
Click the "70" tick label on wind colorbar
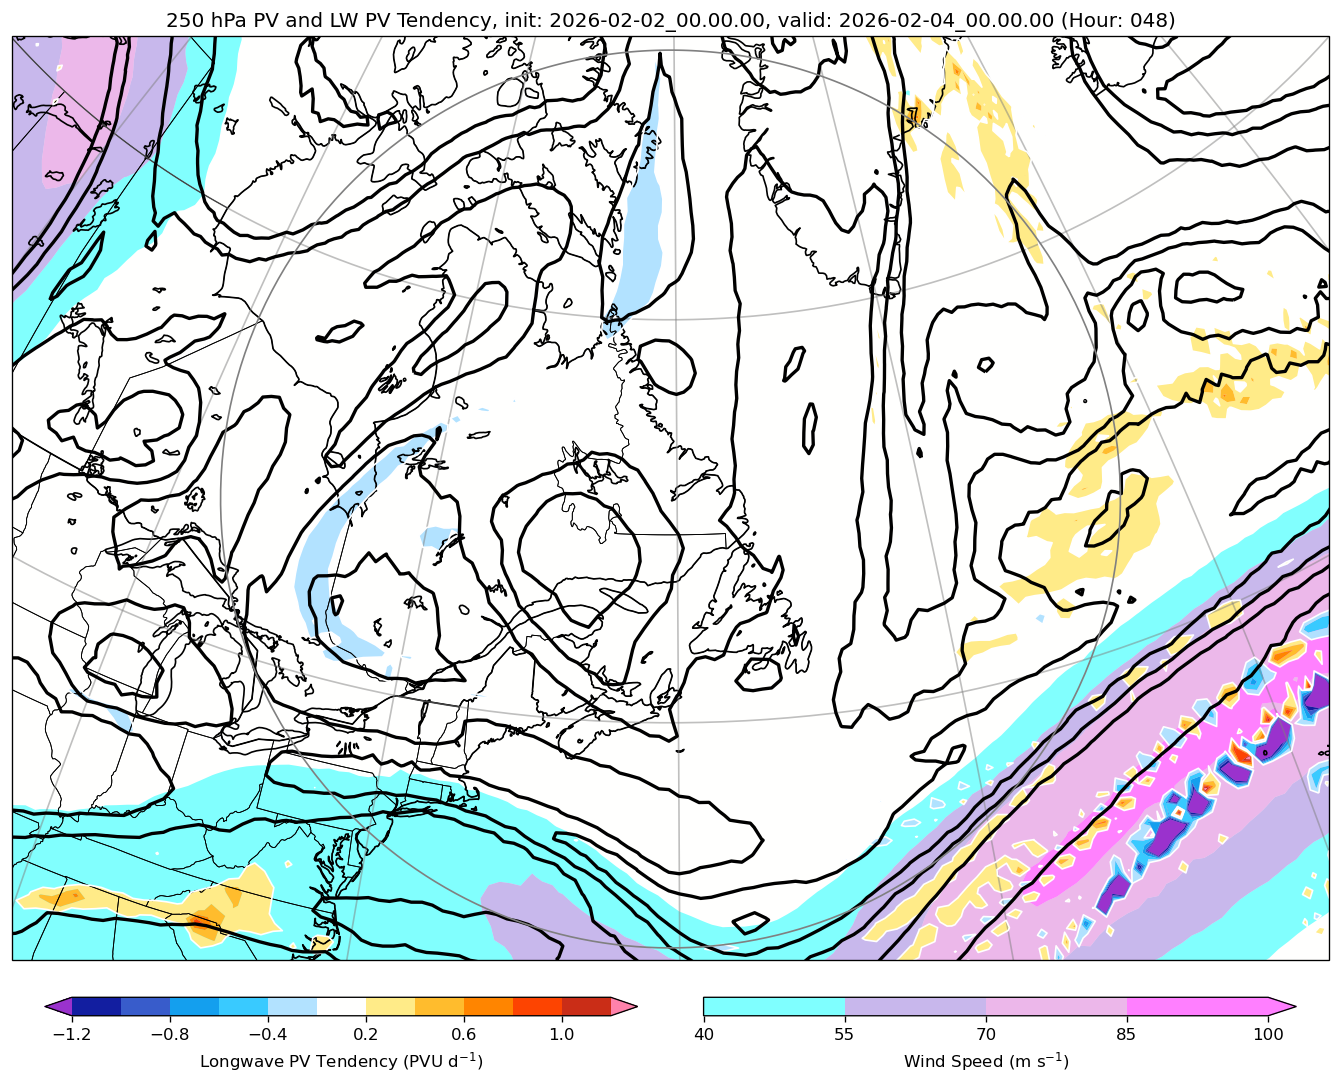986,1034
